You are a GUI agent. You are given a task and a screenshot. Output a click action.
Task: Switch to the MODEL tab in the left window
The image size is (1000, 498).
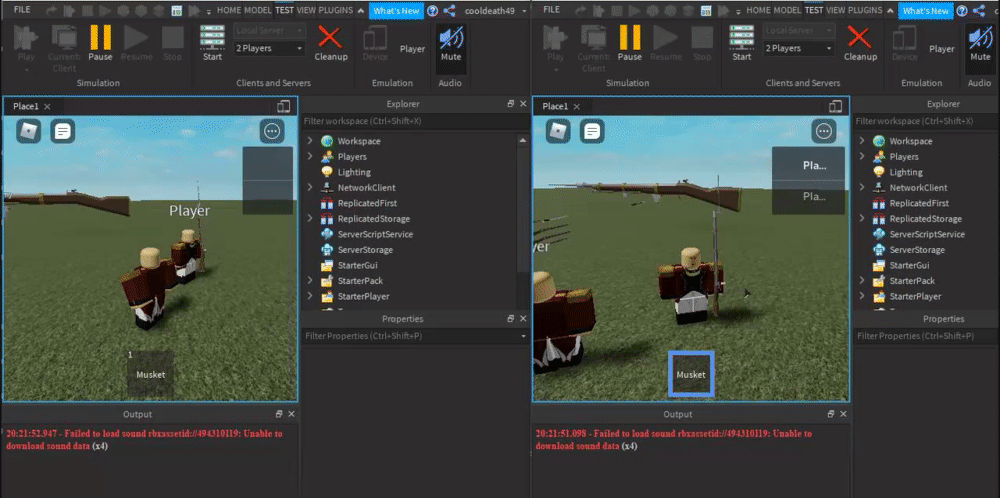(x=258, y=10)
